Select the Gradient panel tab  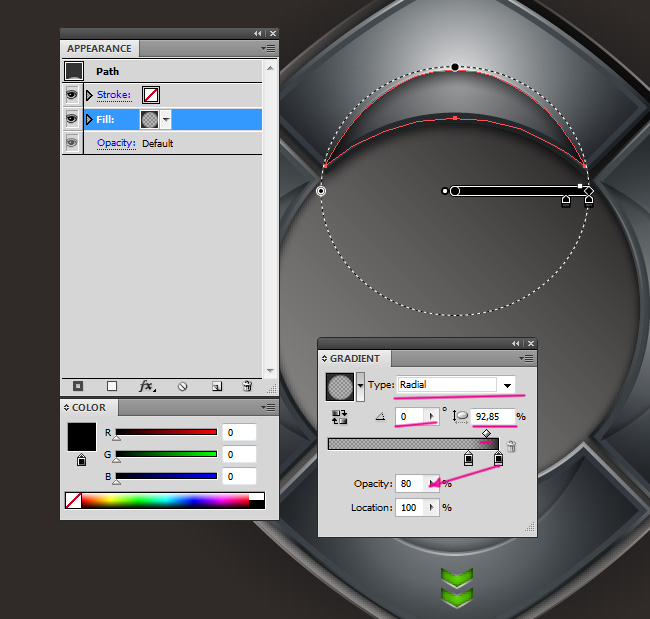click(x=354, y=358)
